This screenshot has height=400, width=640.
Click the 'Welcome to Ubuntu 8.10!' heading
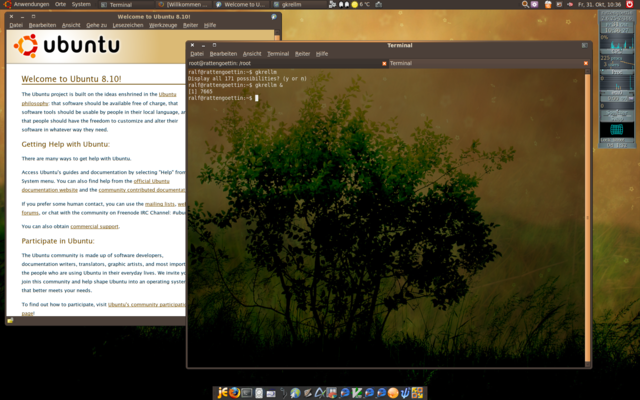[x=71, y=79]
